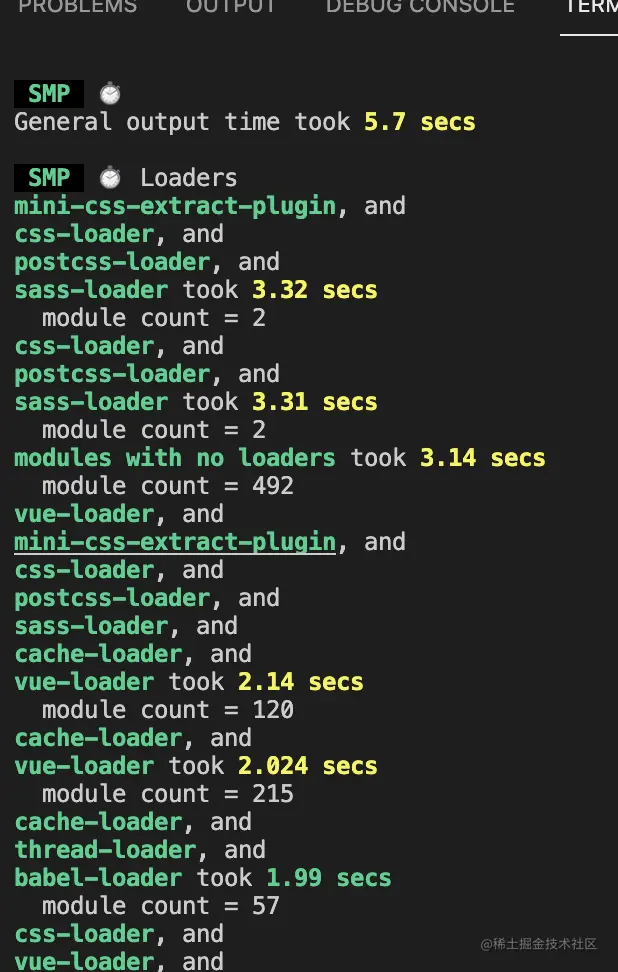Click the stopwatch icon above General output time
Screen dimensions: 618x972
110,94
